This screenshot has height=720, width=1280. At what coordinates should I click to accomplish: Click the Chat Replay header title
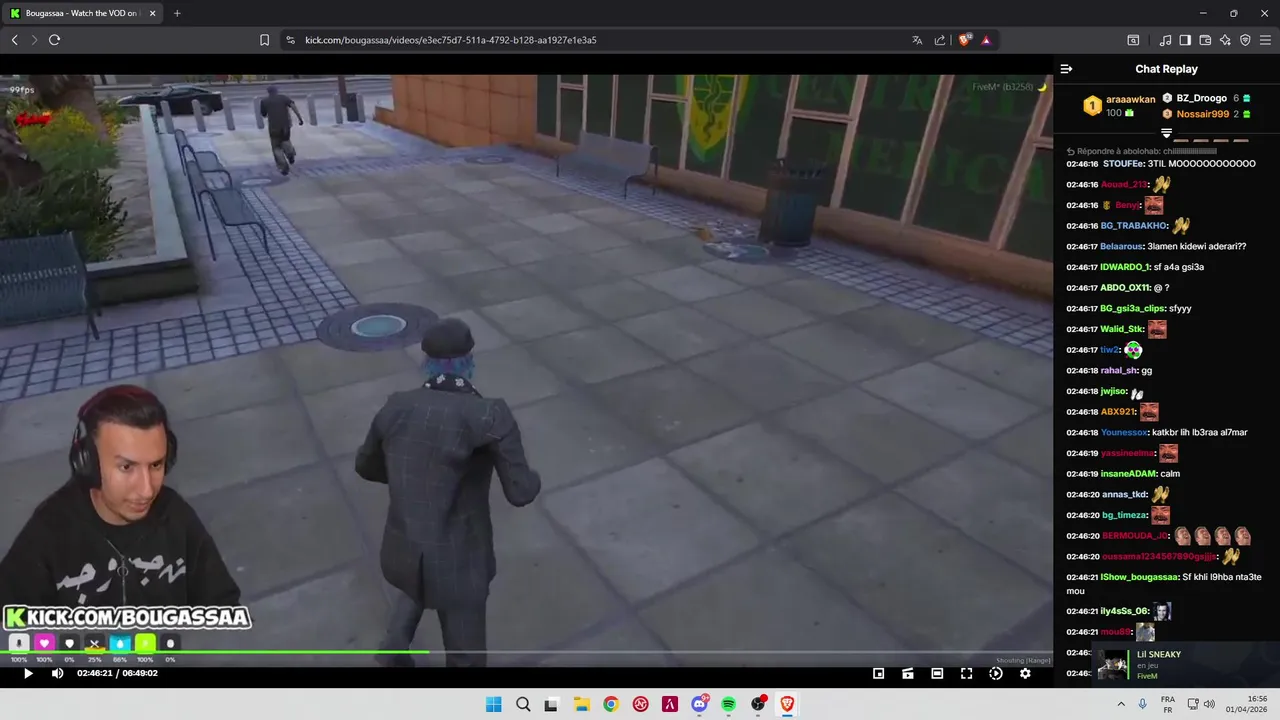[1166, 69]
